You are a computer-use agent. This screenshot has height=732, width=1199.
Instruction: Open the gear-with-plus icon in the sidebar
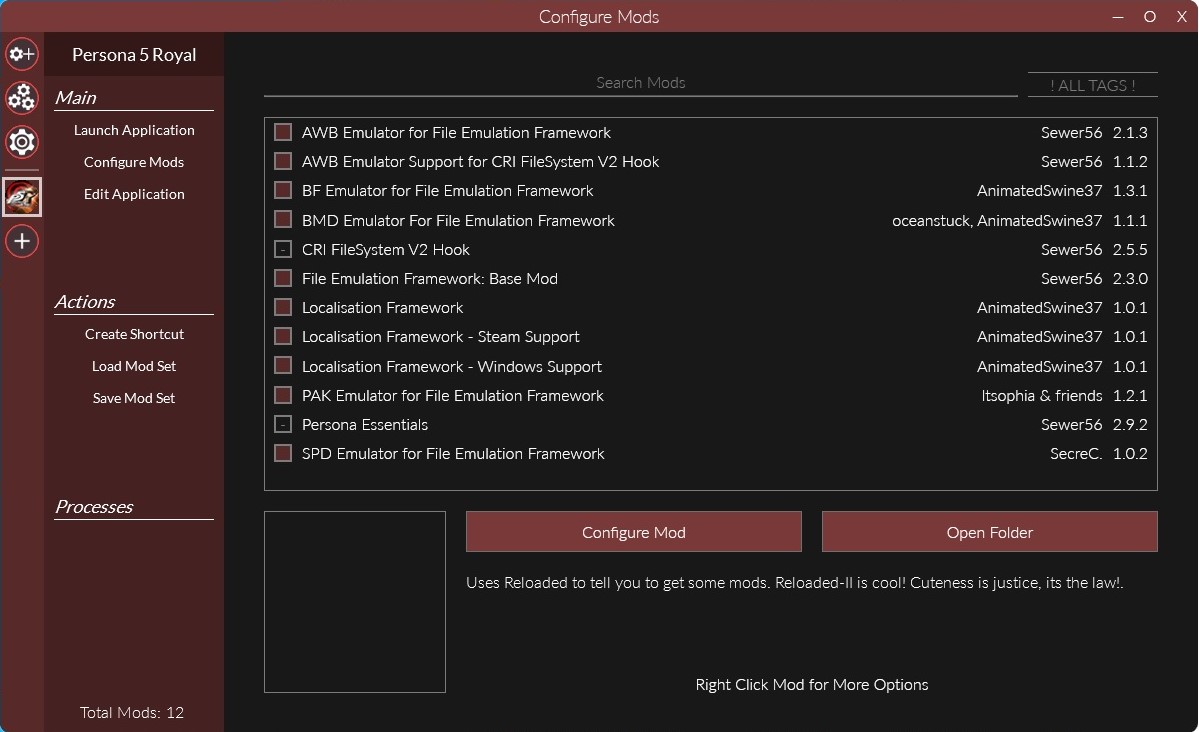tap(21, 54)
